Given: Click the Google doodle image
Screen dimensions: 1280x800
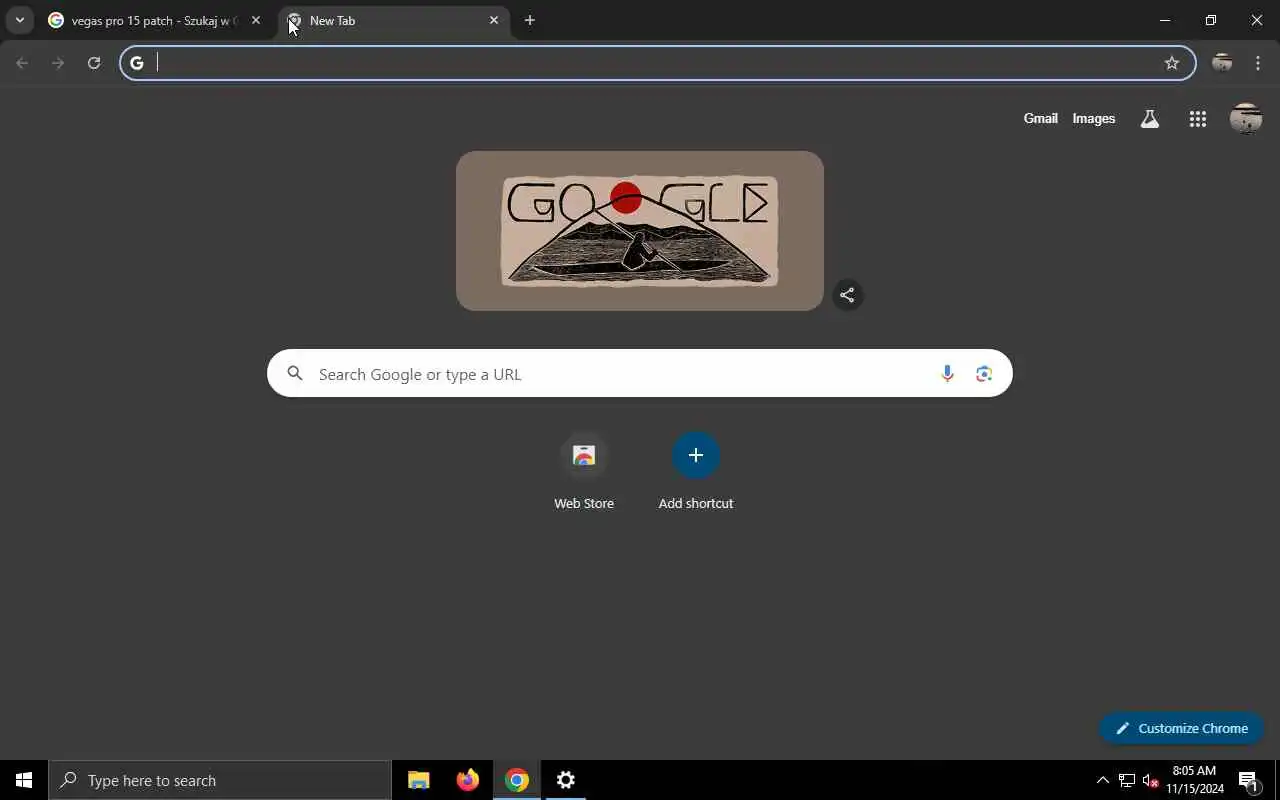Looking at the screenshot, I should coord(640,231).
